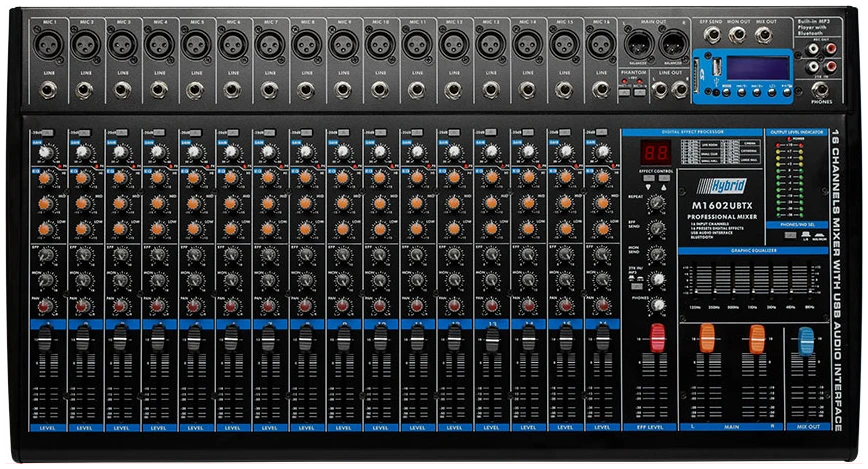Image resolution: width=868 pixels, height=469 pixels.
Task: Click the digital effect preset number display
Action: [655, 153]
